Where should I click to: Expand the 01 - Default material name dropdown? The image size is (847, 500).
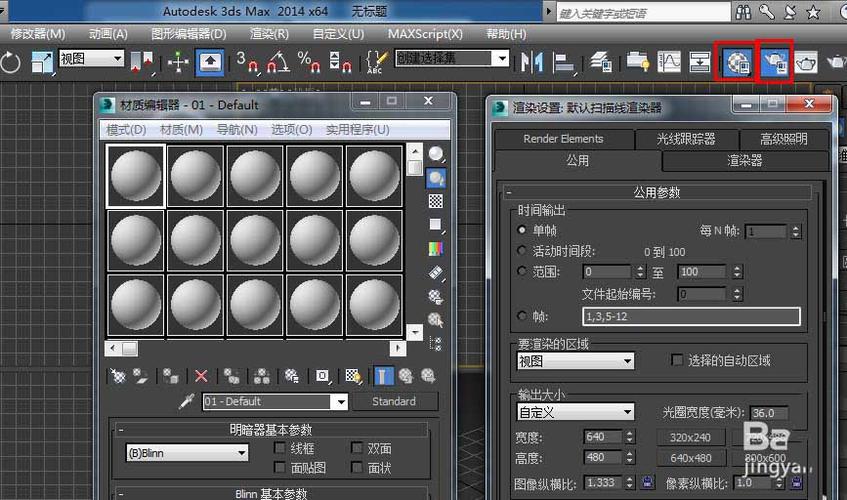pos(339,402)
